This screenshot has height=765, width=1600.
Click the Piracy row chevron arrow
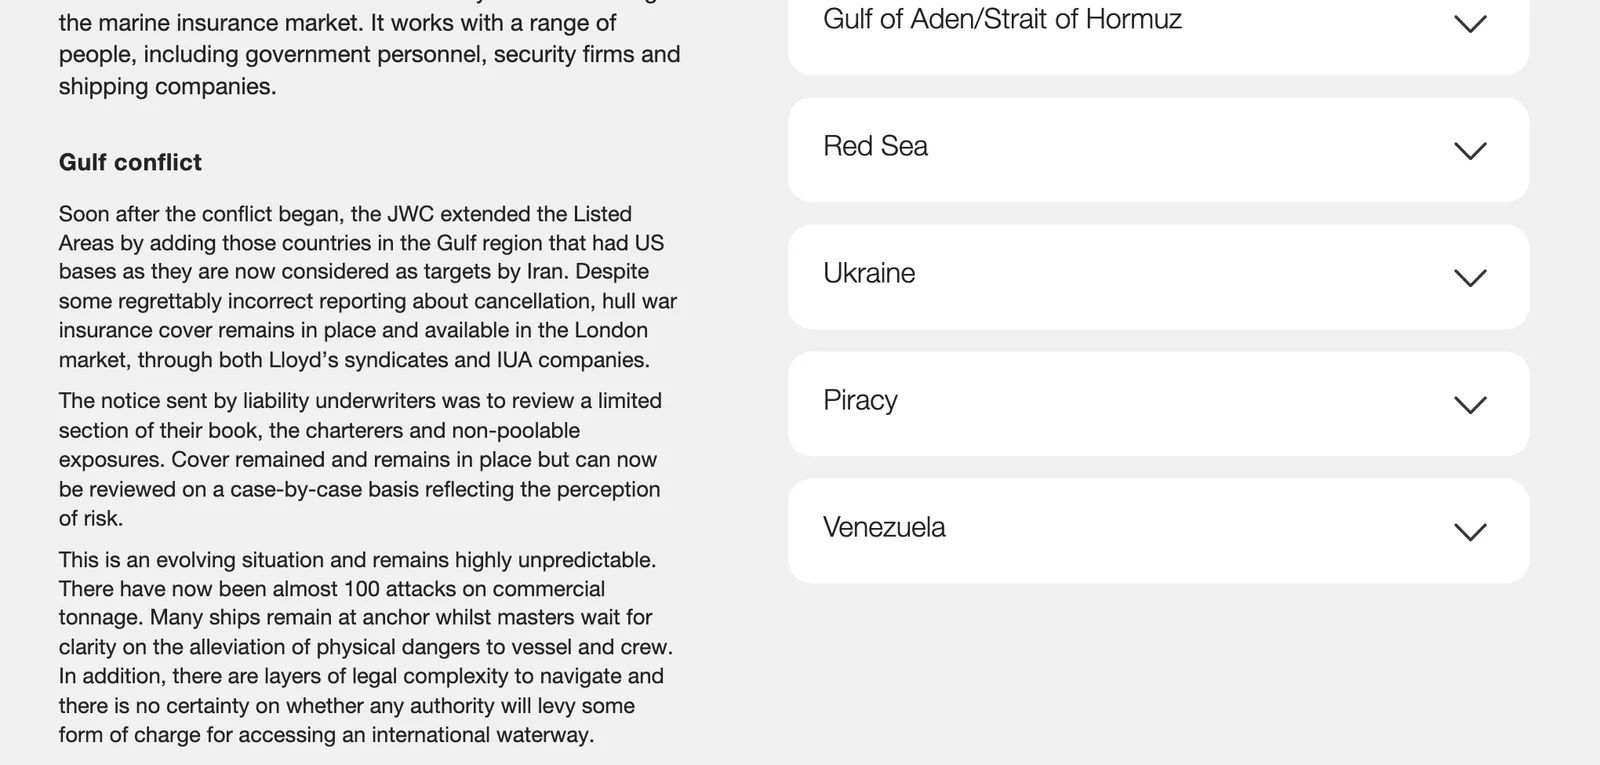[x=1470, y=405]
